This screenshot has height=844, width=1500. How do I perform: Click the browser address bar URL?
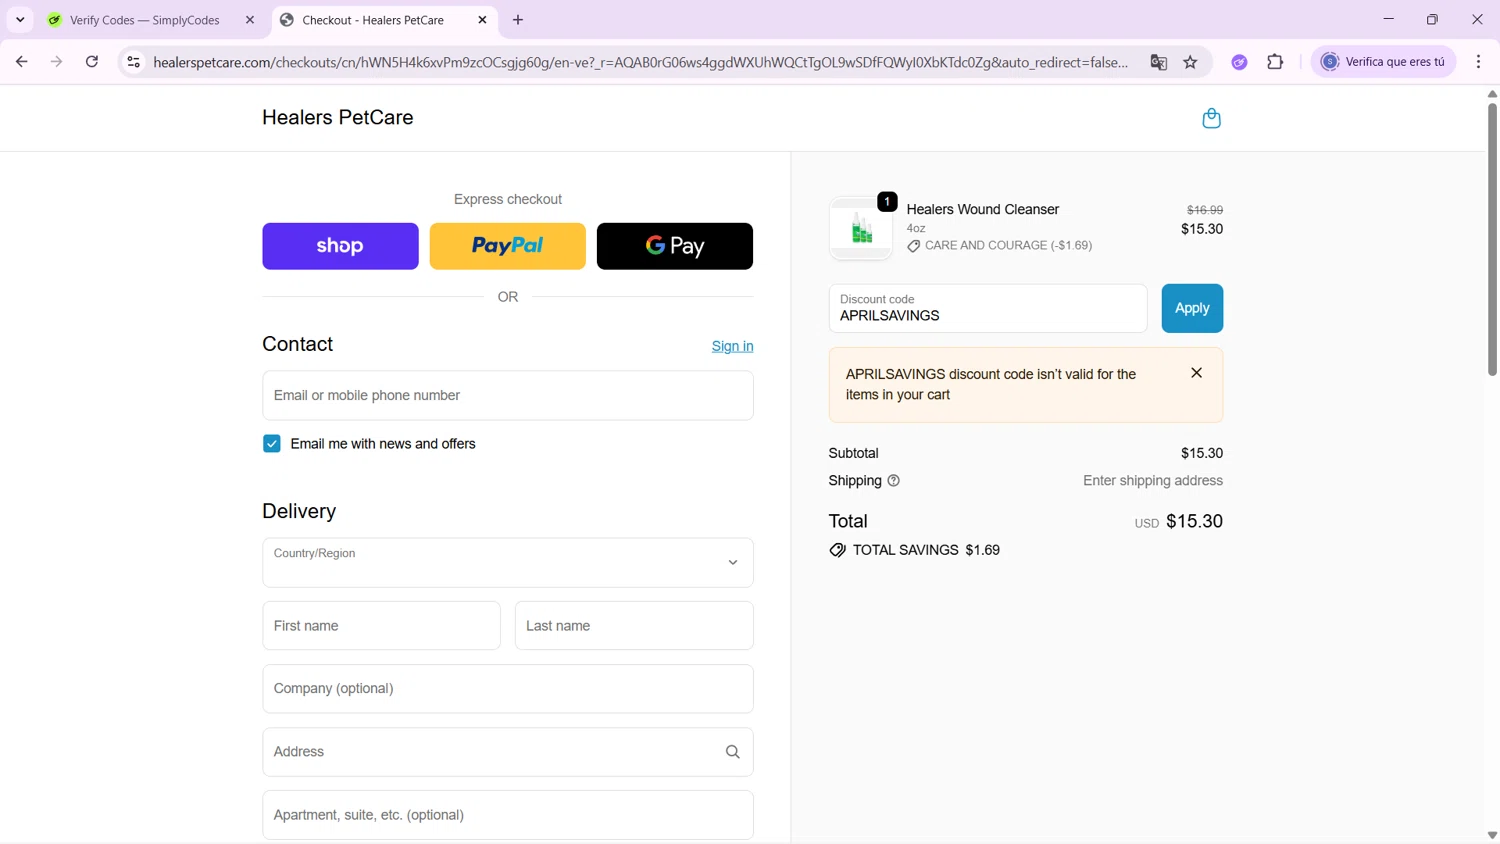point(640,62)
